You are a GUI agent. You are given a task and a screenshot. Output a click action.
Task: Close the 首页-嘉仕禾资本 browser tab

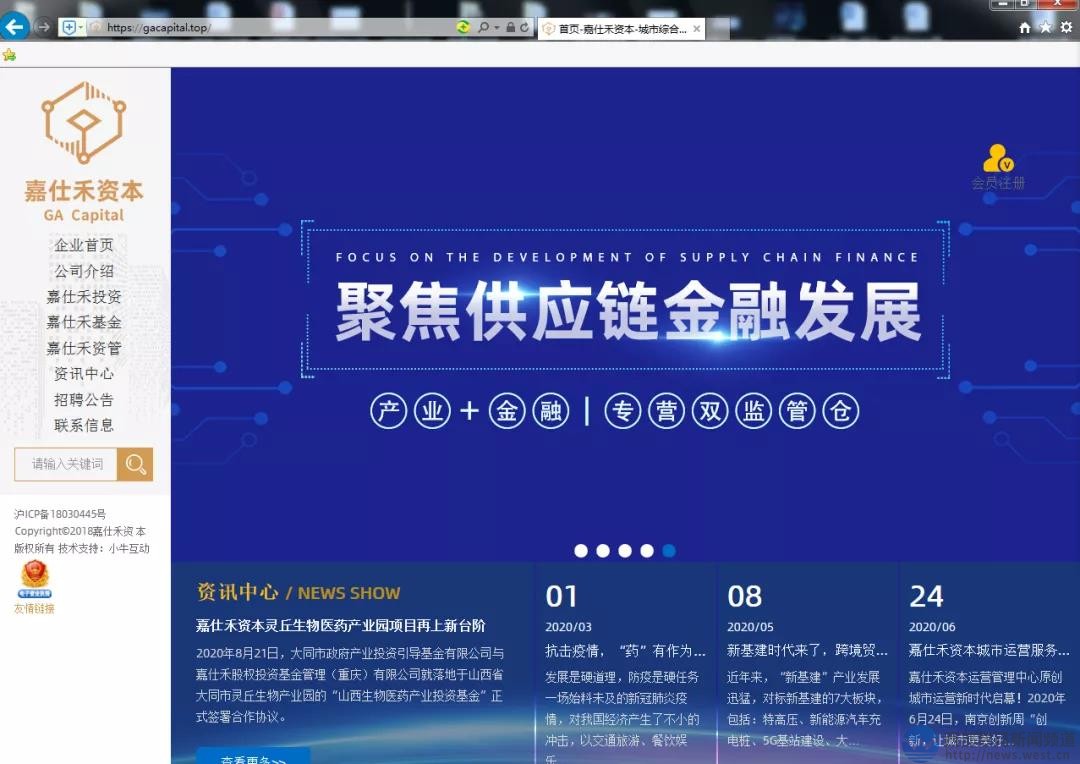[696, 29]
